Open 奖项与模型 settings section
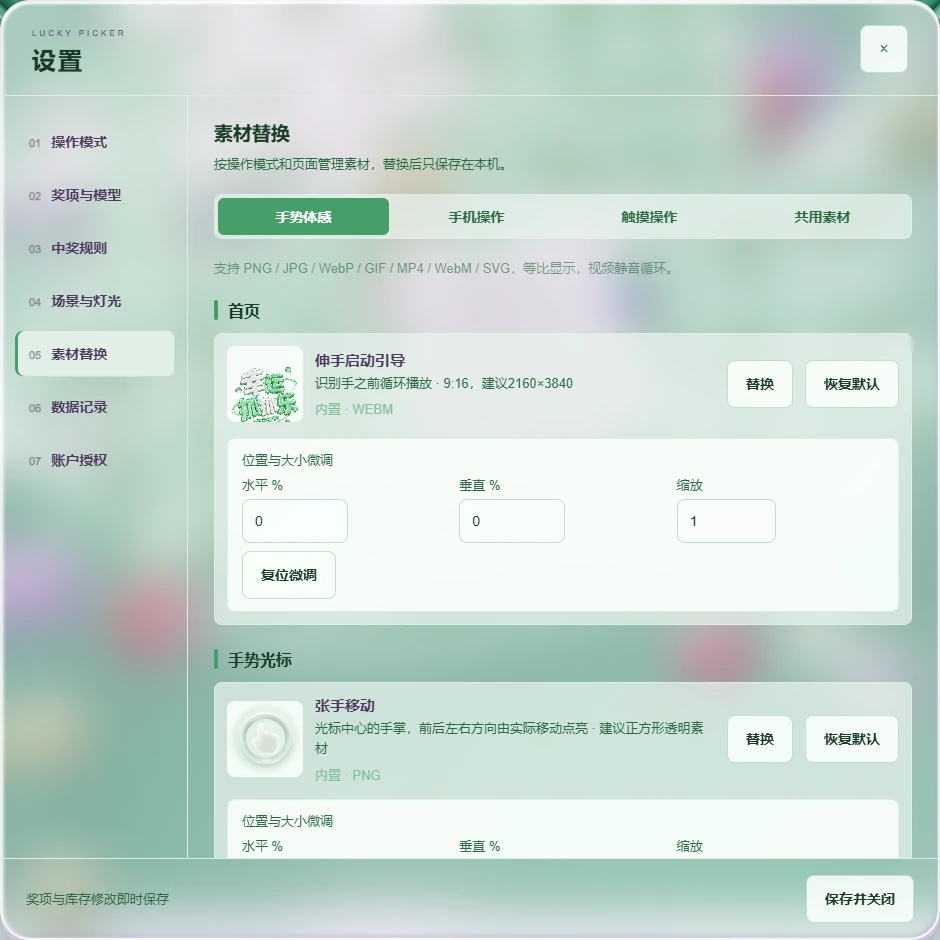Screen dimensions: 940x940 [x=95, y=195]
